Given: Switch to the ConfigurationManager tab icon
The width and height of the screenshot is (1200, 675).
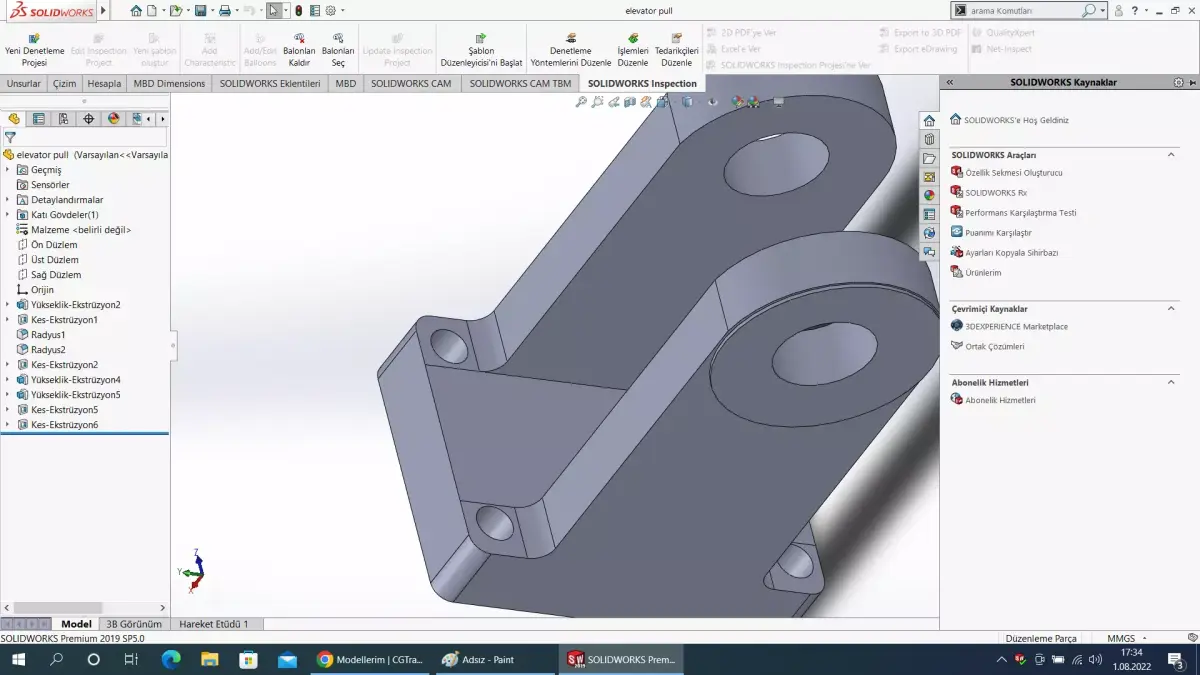Looking at the screenshot, I should 62,118.
